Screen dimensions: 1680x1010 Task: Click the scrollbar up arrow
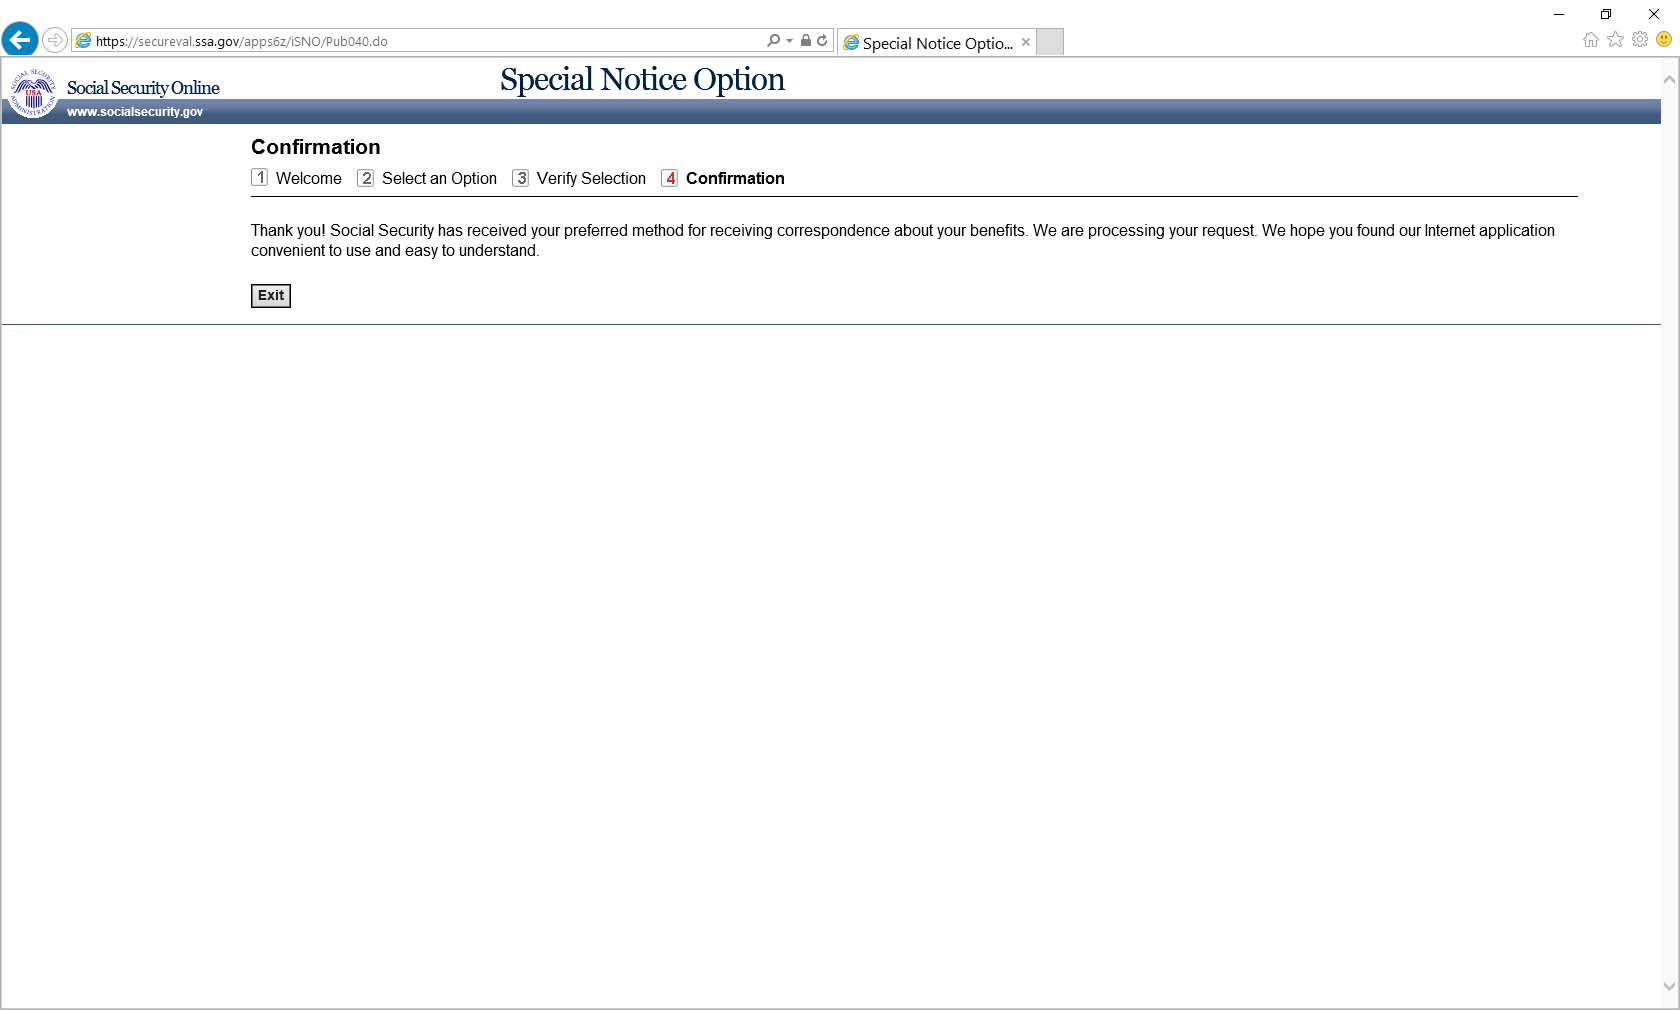pos(1669,79)
